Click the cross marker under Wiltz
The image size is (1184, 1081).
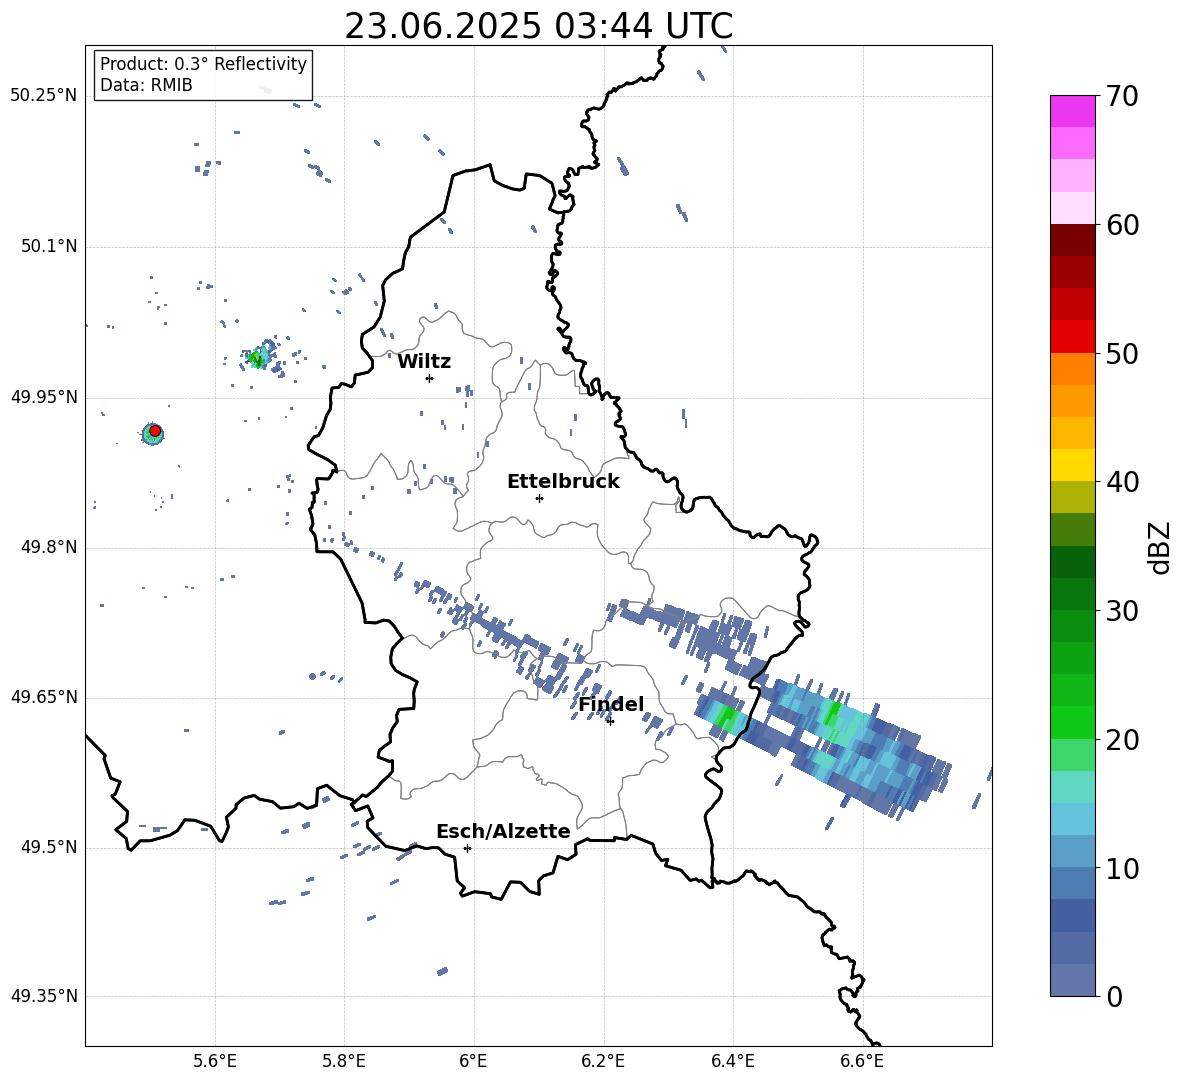coord(429,378)
